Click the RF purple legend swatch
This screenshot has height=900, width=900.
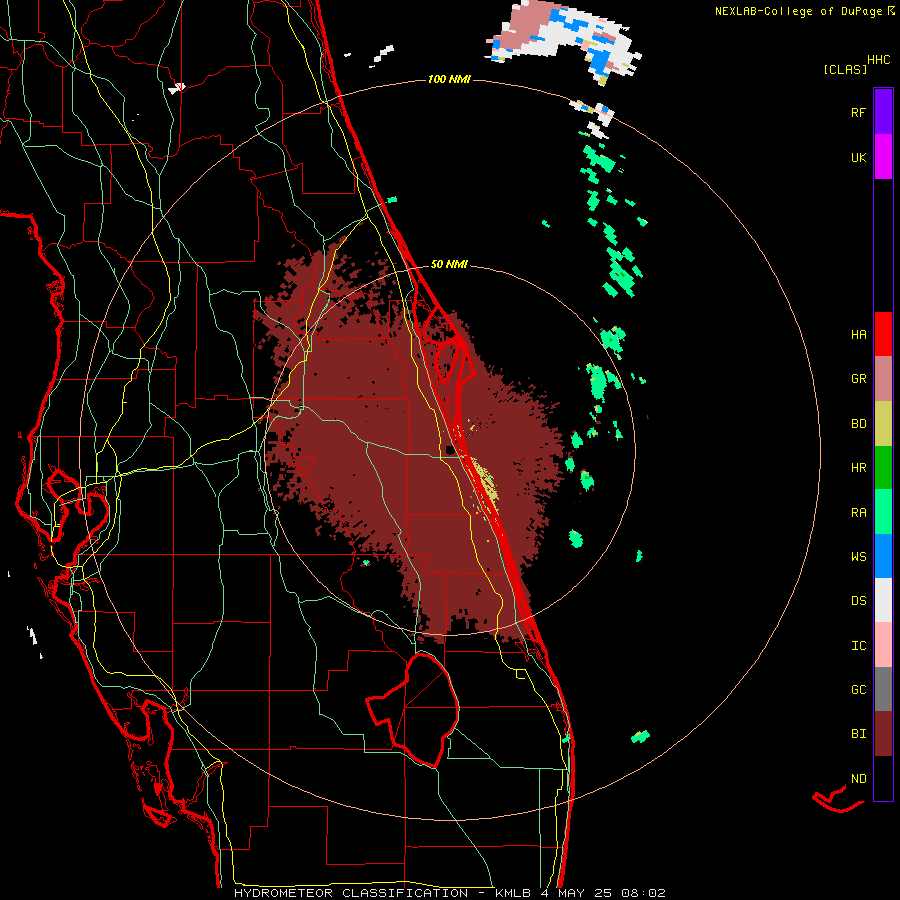click(x=883, y=111)
